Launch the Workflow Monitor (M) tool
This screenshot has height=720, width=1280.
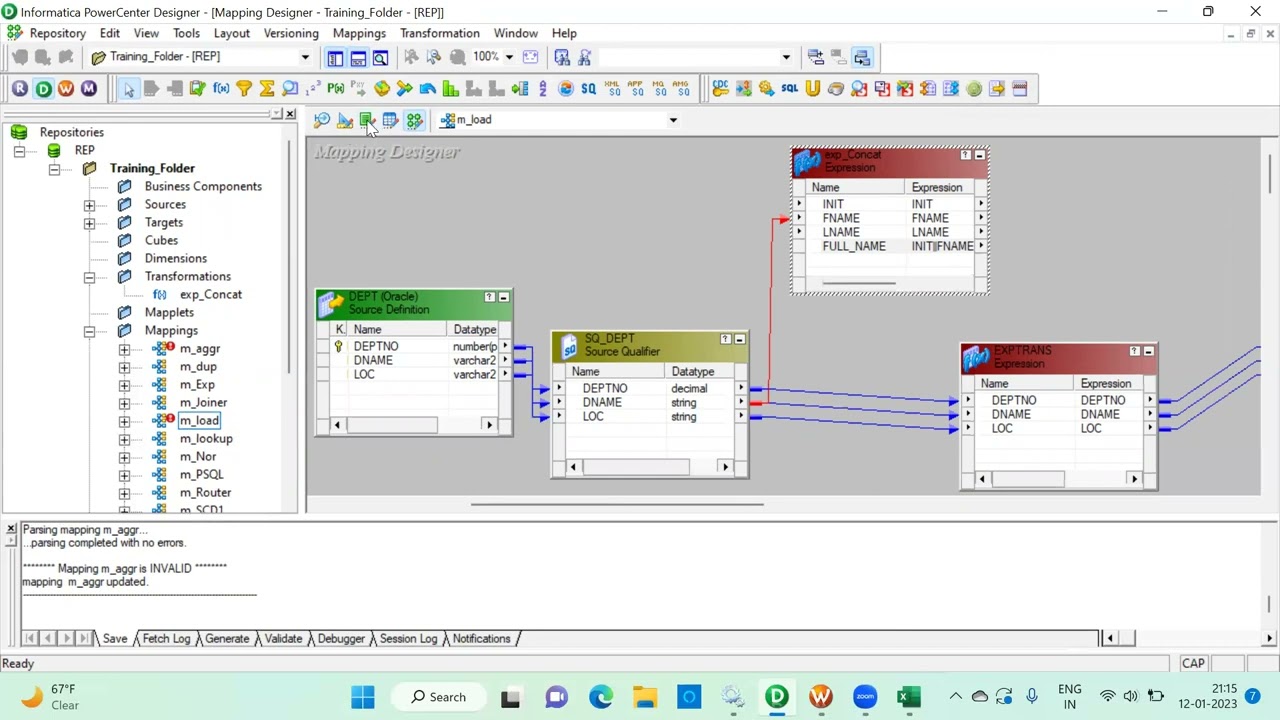click(89, 89)
